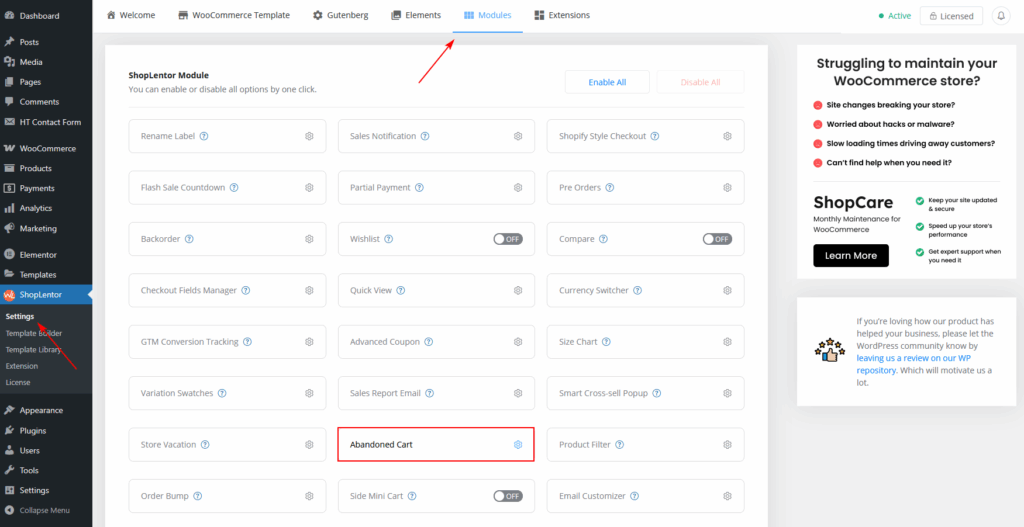Click the Licensed button
1024x527 pixels.
951,16
